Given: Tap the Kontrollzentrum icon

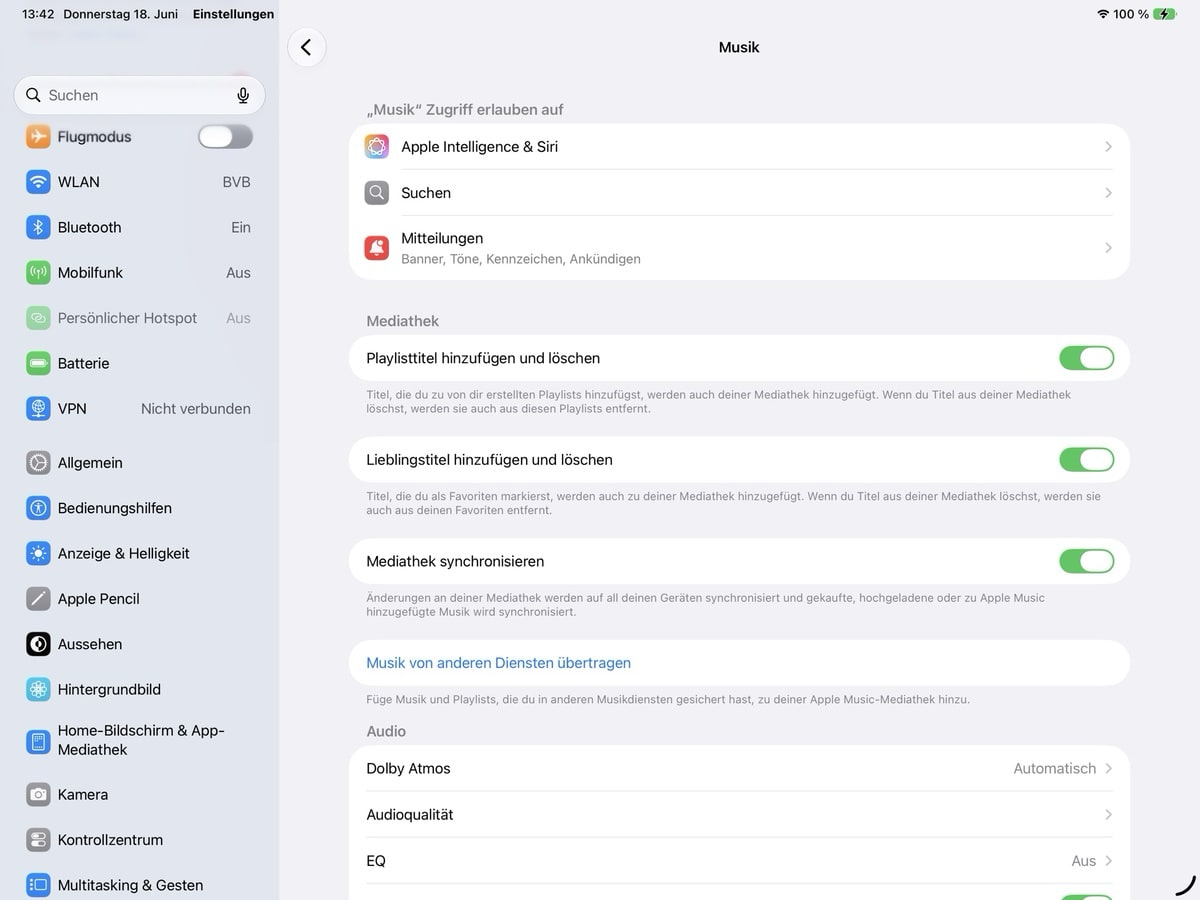Looking at the screenshot, I should point(38,840).
